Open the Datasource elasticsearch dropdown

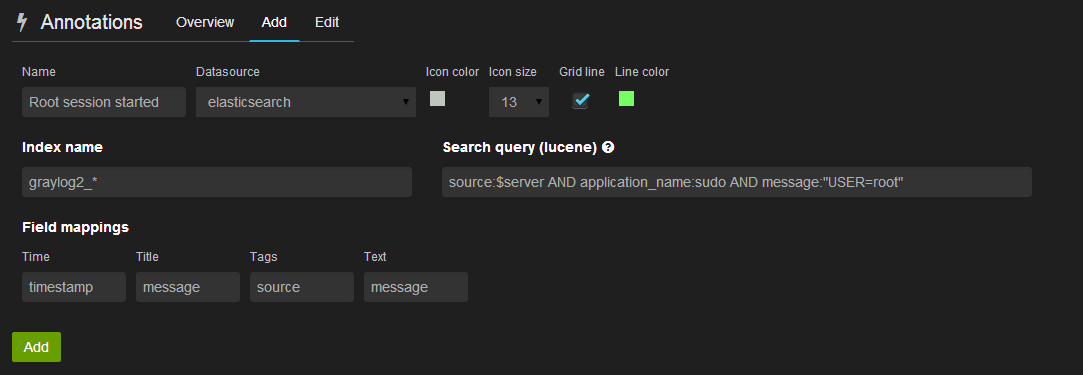point(306,102)
